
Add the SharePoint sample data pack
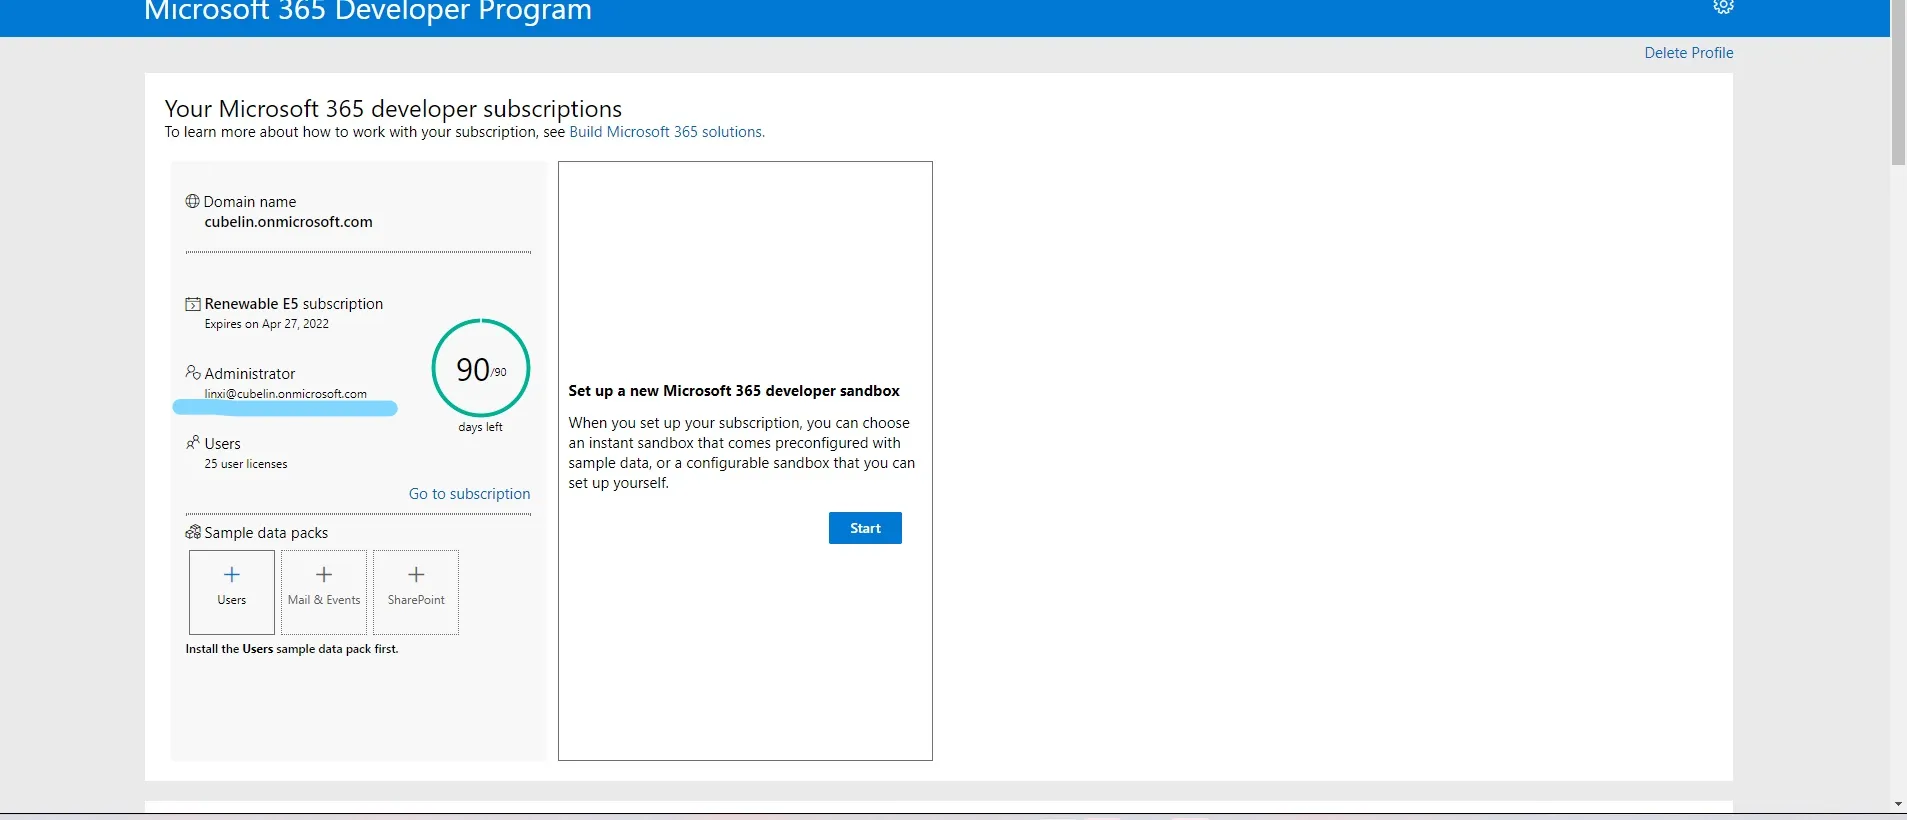coord(416,591)
